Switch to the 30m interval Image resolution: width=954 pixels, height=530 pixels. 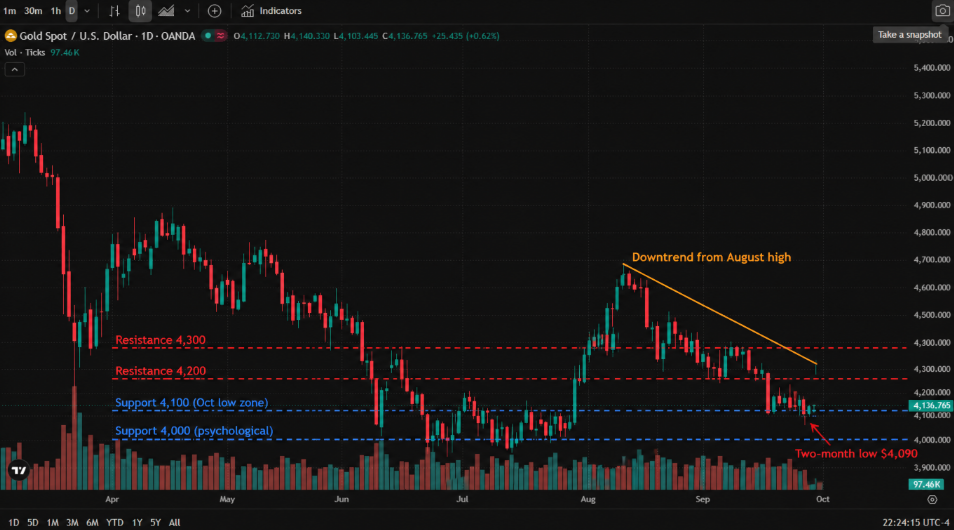33,11
